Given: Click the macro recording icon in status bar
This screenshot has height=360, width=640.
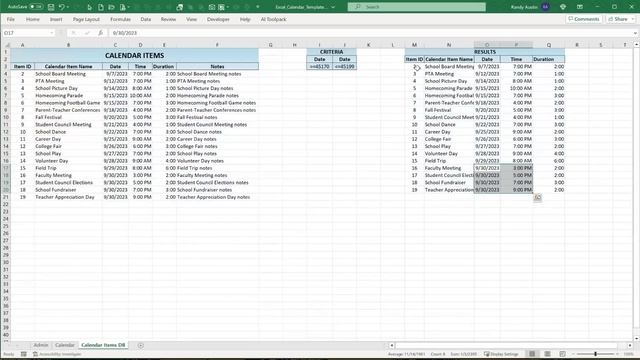Looking at the screenshot, I should pos(24,354).
